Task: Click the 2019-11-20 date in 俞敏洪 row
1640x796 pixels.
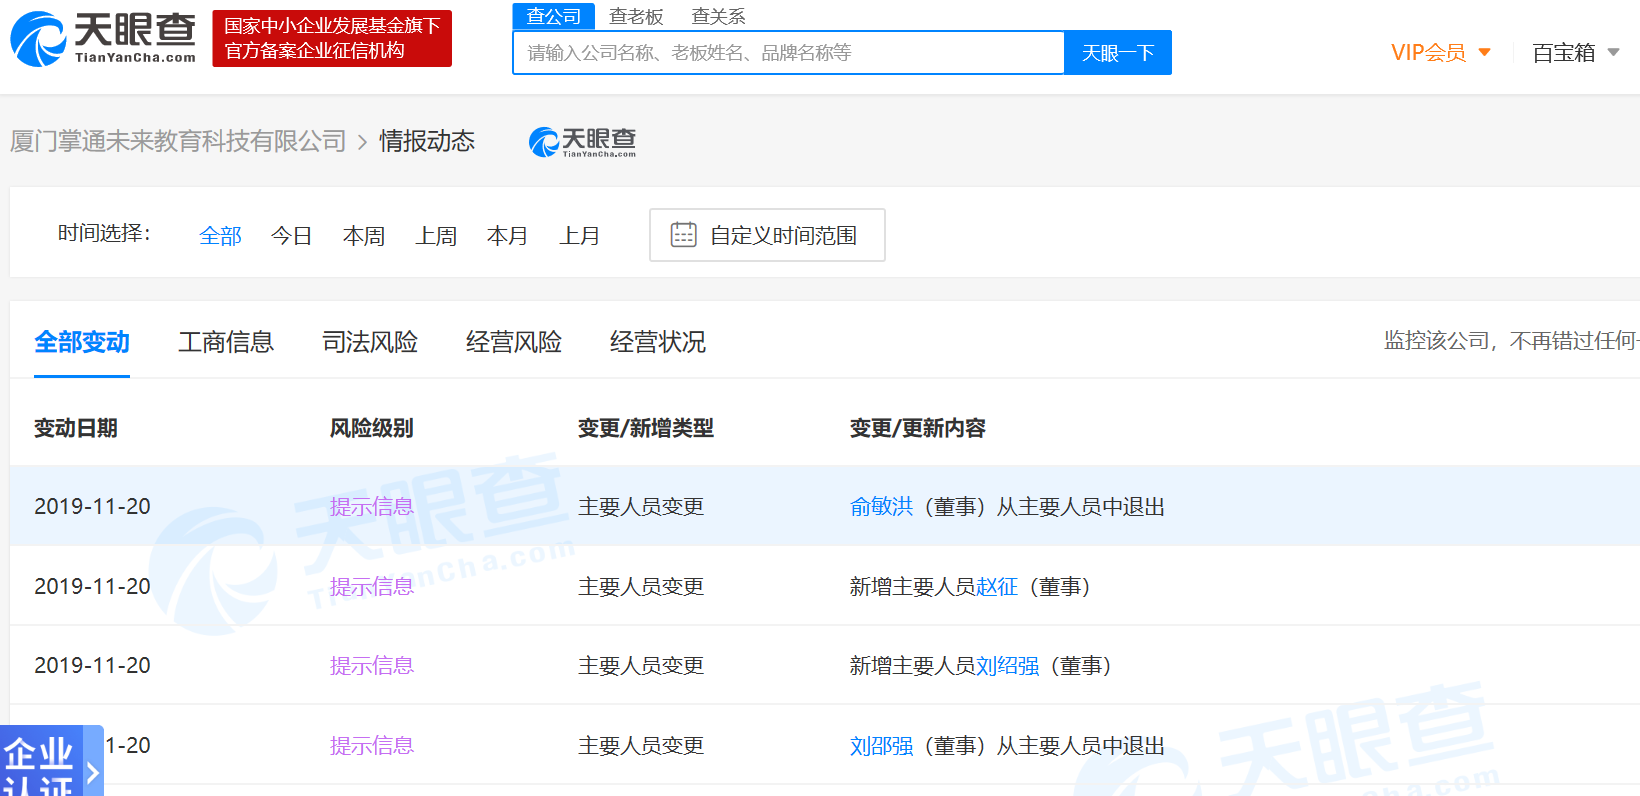Action: [92, 507]
